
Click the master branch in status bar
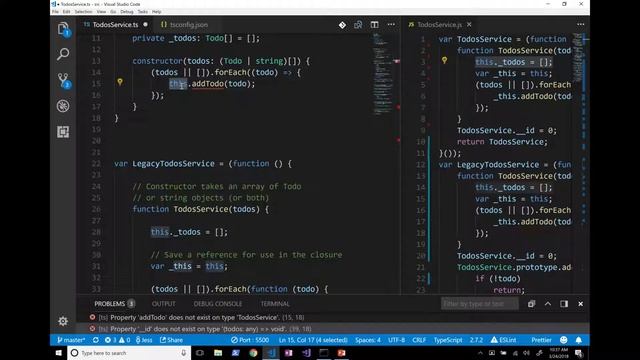coord(71,340)
